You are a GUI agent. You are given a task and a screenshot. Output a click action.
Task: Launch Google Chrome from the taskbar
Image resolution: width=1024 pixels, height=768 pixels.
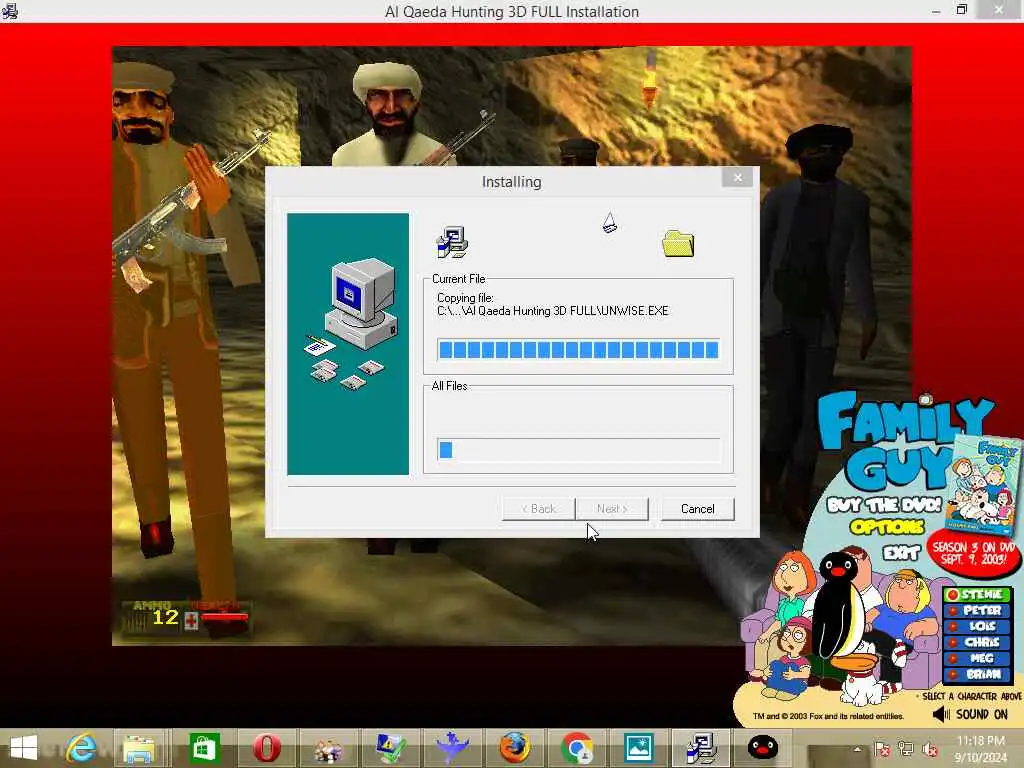click(577, 748)
